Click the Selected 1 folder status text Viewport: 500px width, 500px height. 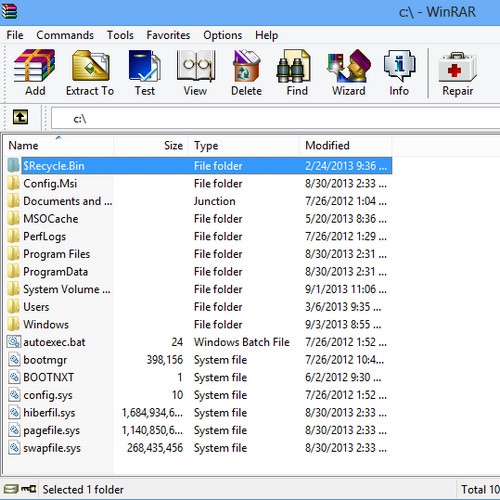[x=83, y=489]
